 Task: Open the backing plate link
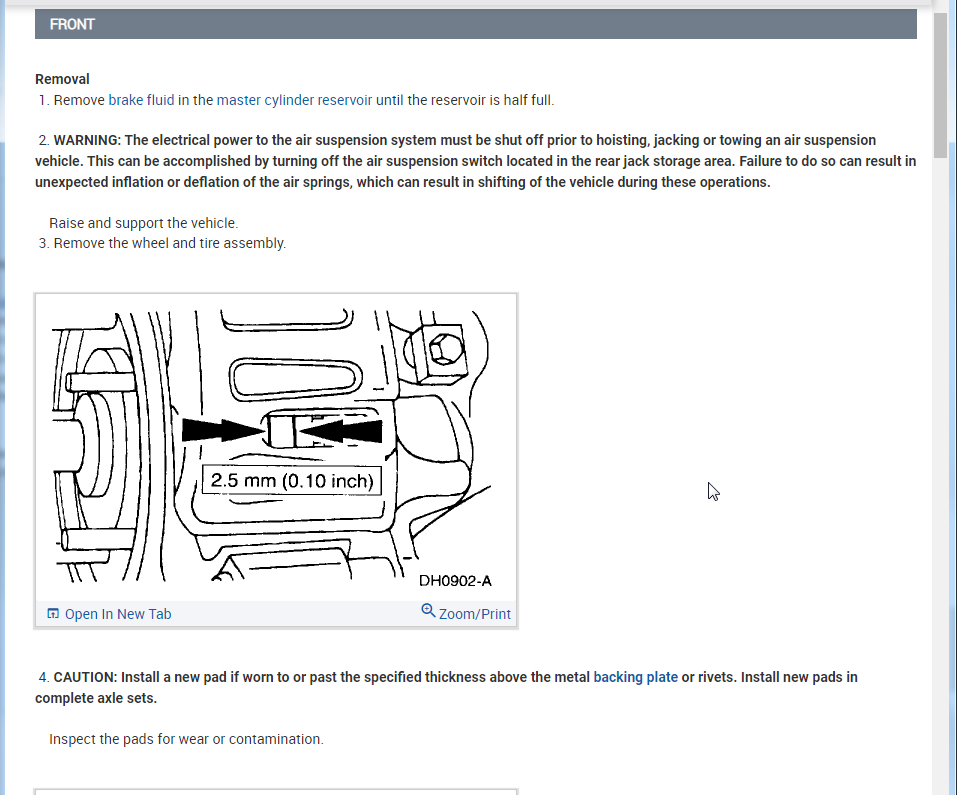(635, 677)
